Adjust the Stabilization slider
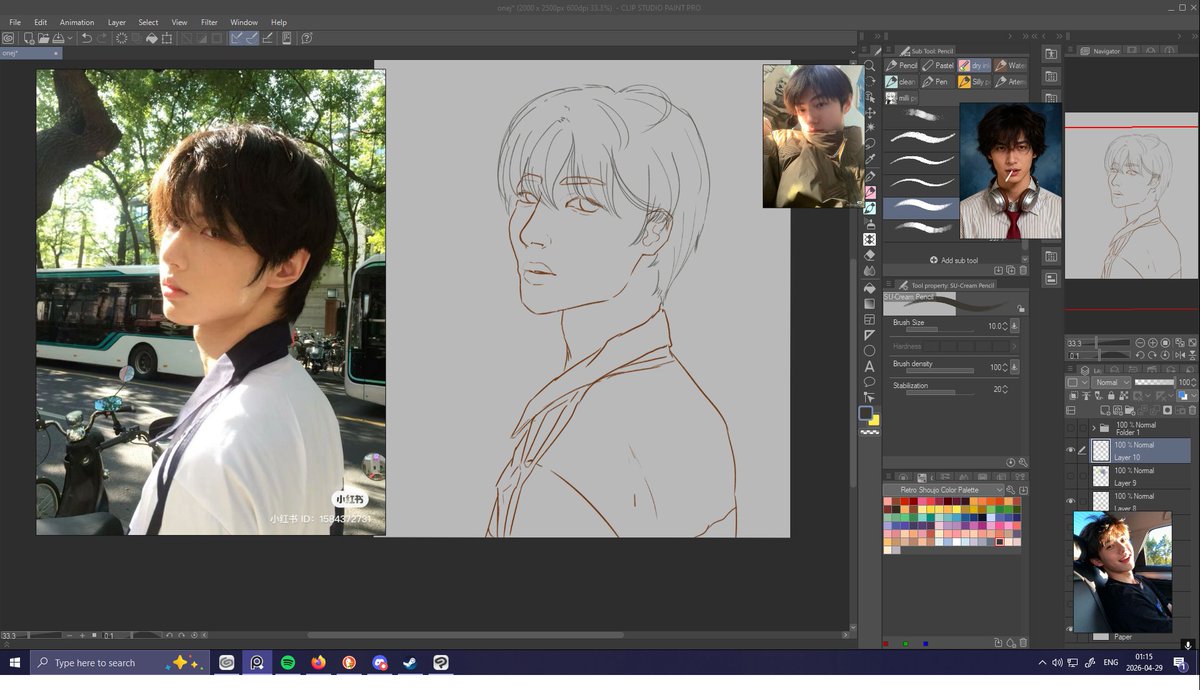 (940, 393)
